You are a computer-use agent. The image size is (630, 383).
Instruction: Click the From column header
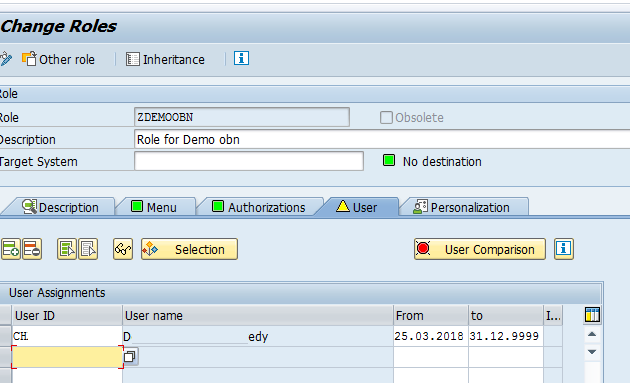[431, 316]
